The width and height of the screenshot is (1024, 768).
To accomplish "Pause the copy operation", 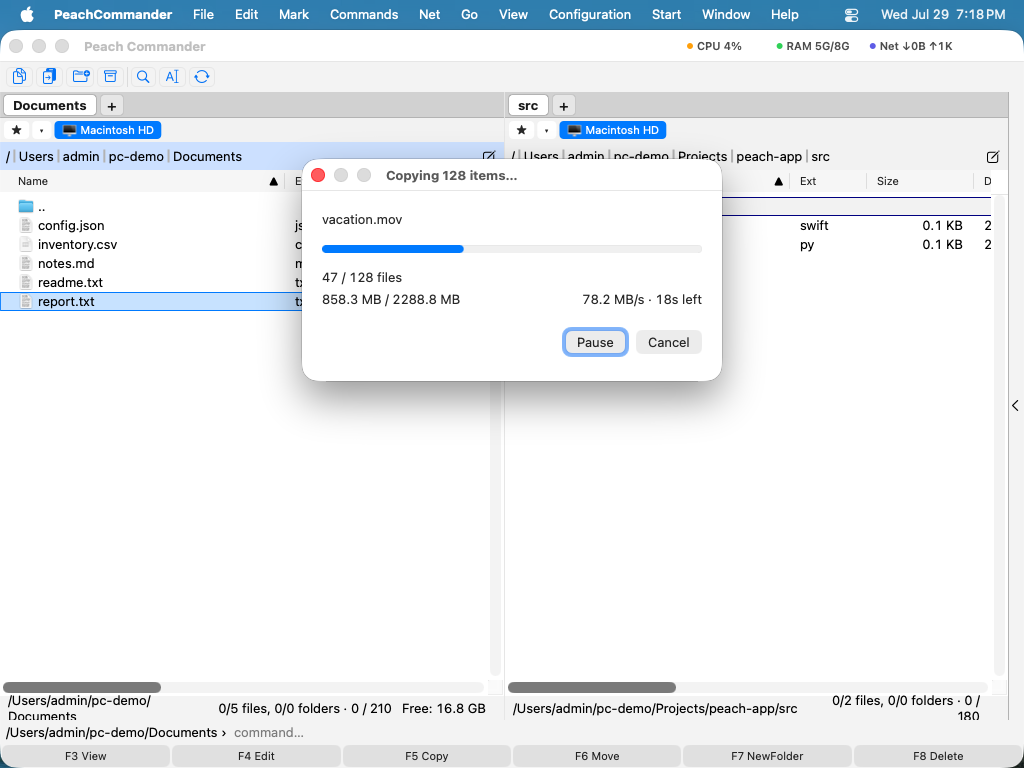I will coord(595,342).
